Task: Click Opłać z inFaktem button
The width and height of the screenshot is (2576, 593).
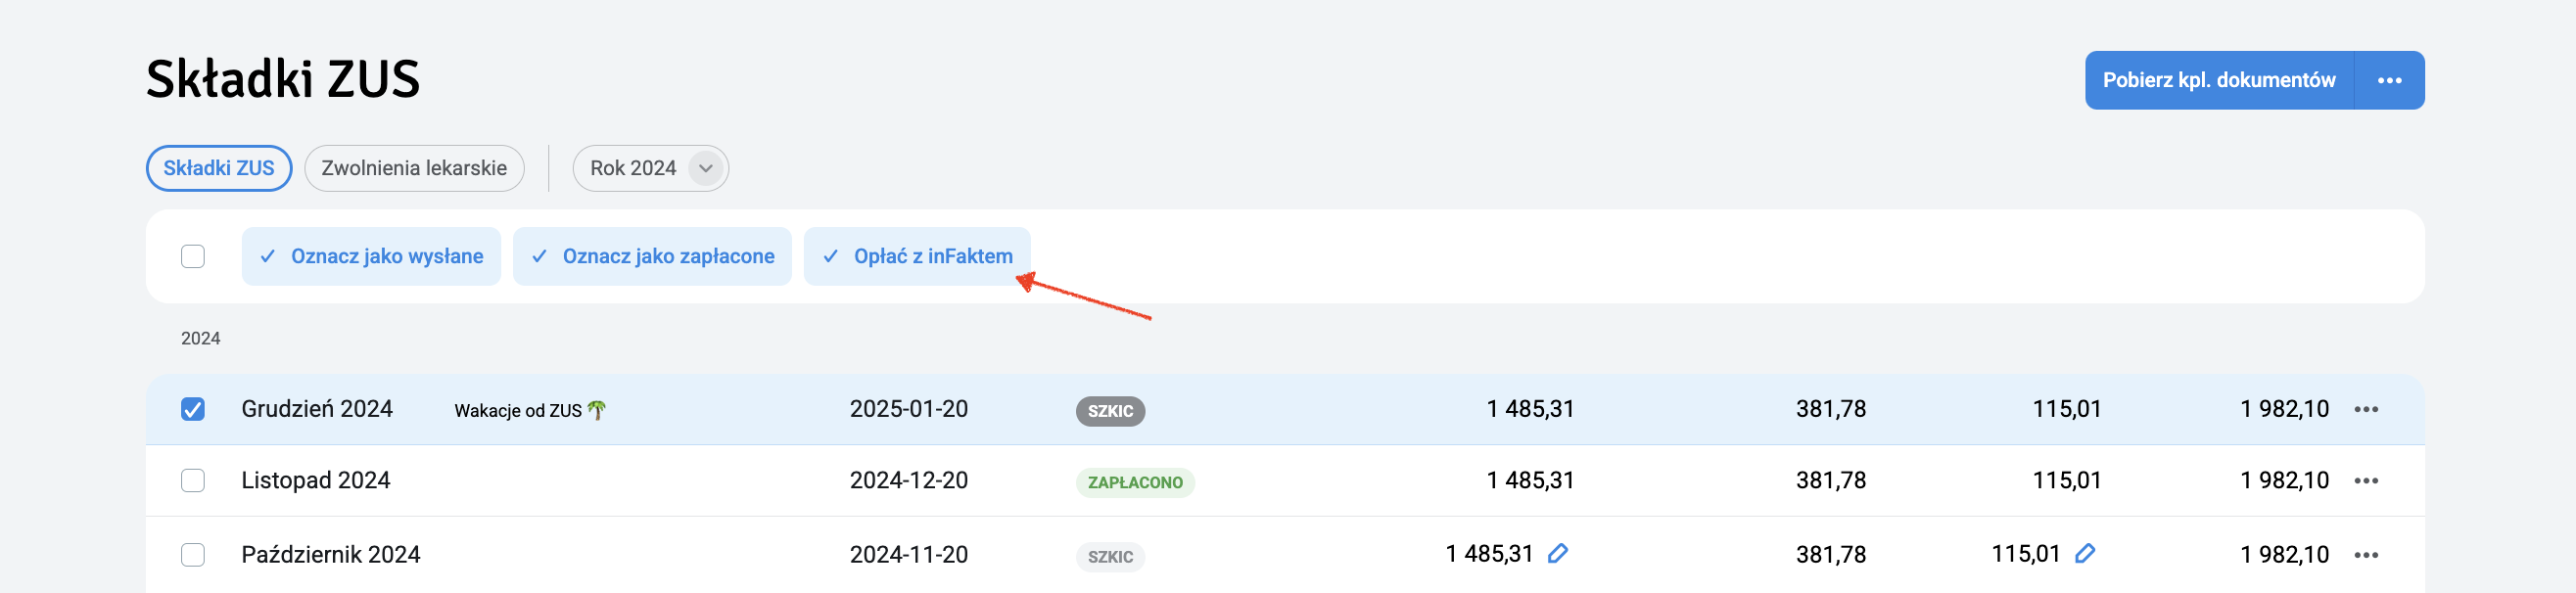Action: click(917, 256)
